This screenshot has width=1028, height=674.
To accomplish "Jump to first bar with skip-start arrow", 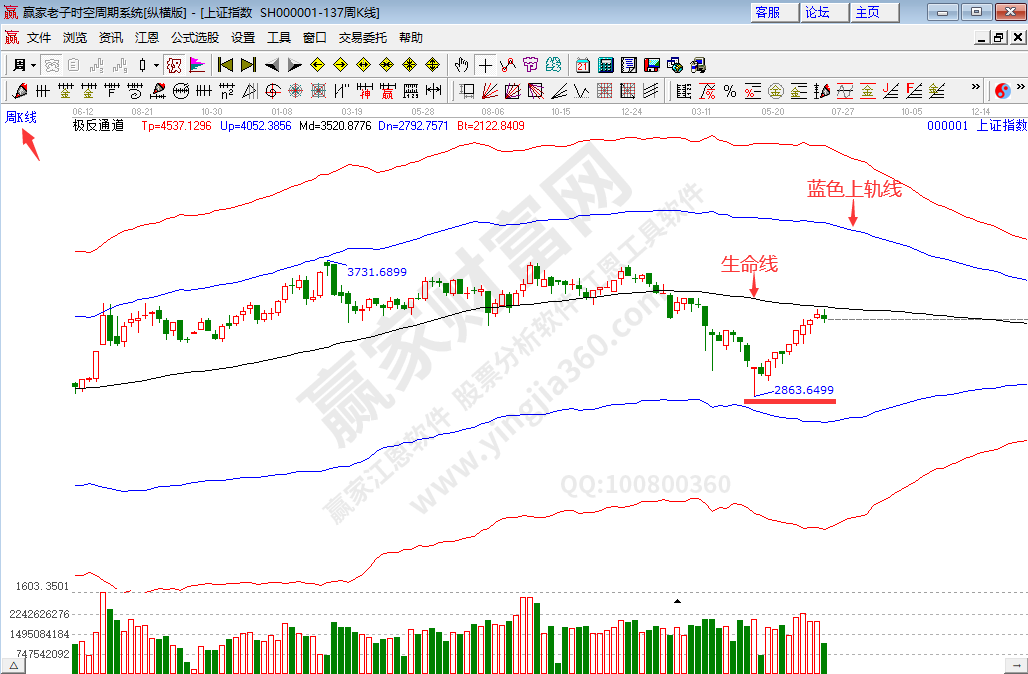I will point(225,65).
